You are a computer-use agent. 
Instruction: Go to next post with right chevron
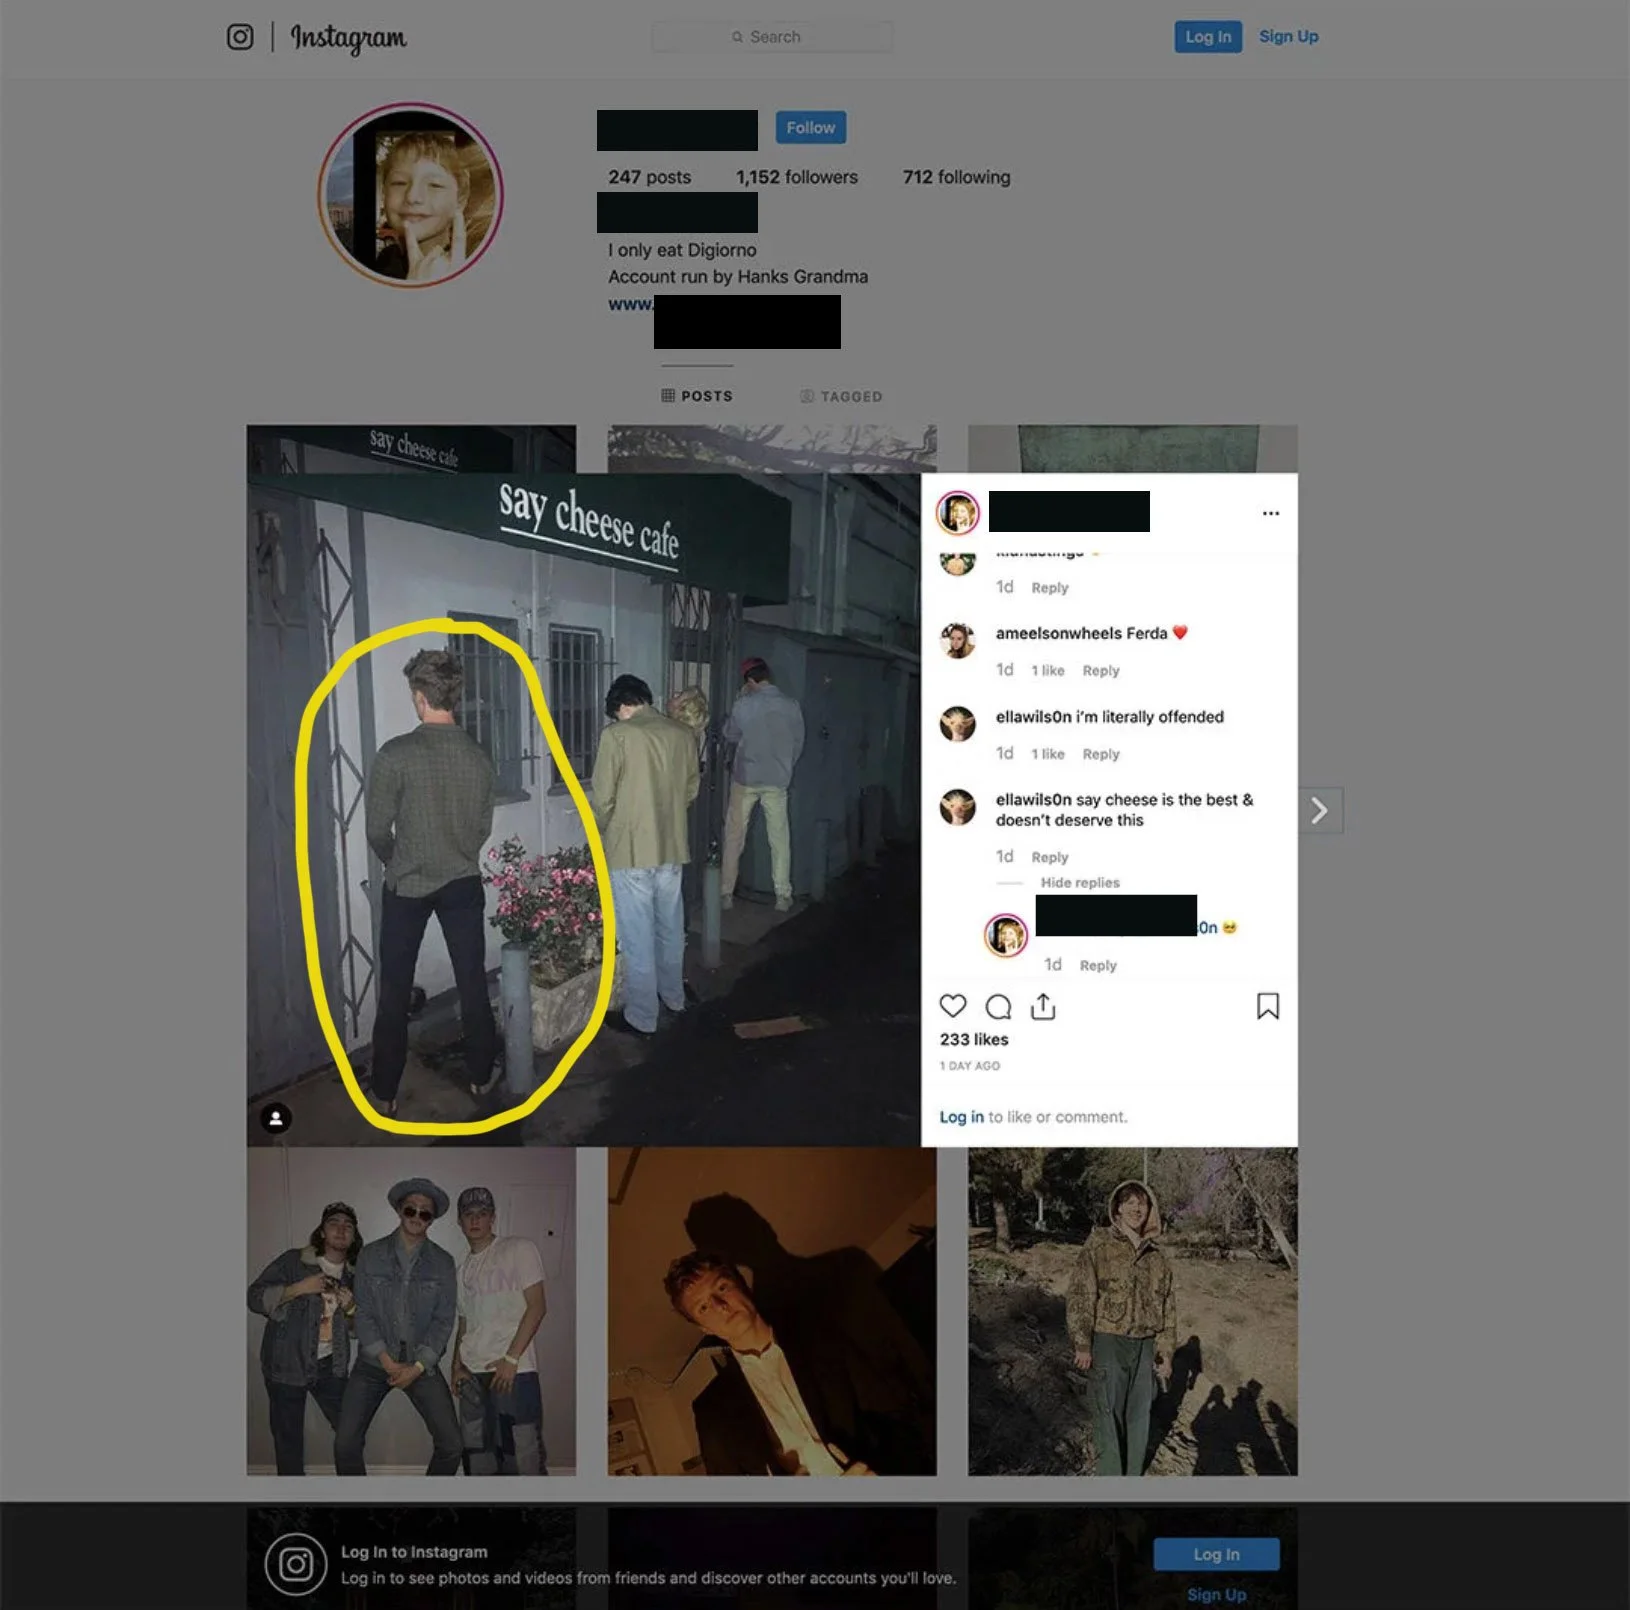click(1320, 810)
